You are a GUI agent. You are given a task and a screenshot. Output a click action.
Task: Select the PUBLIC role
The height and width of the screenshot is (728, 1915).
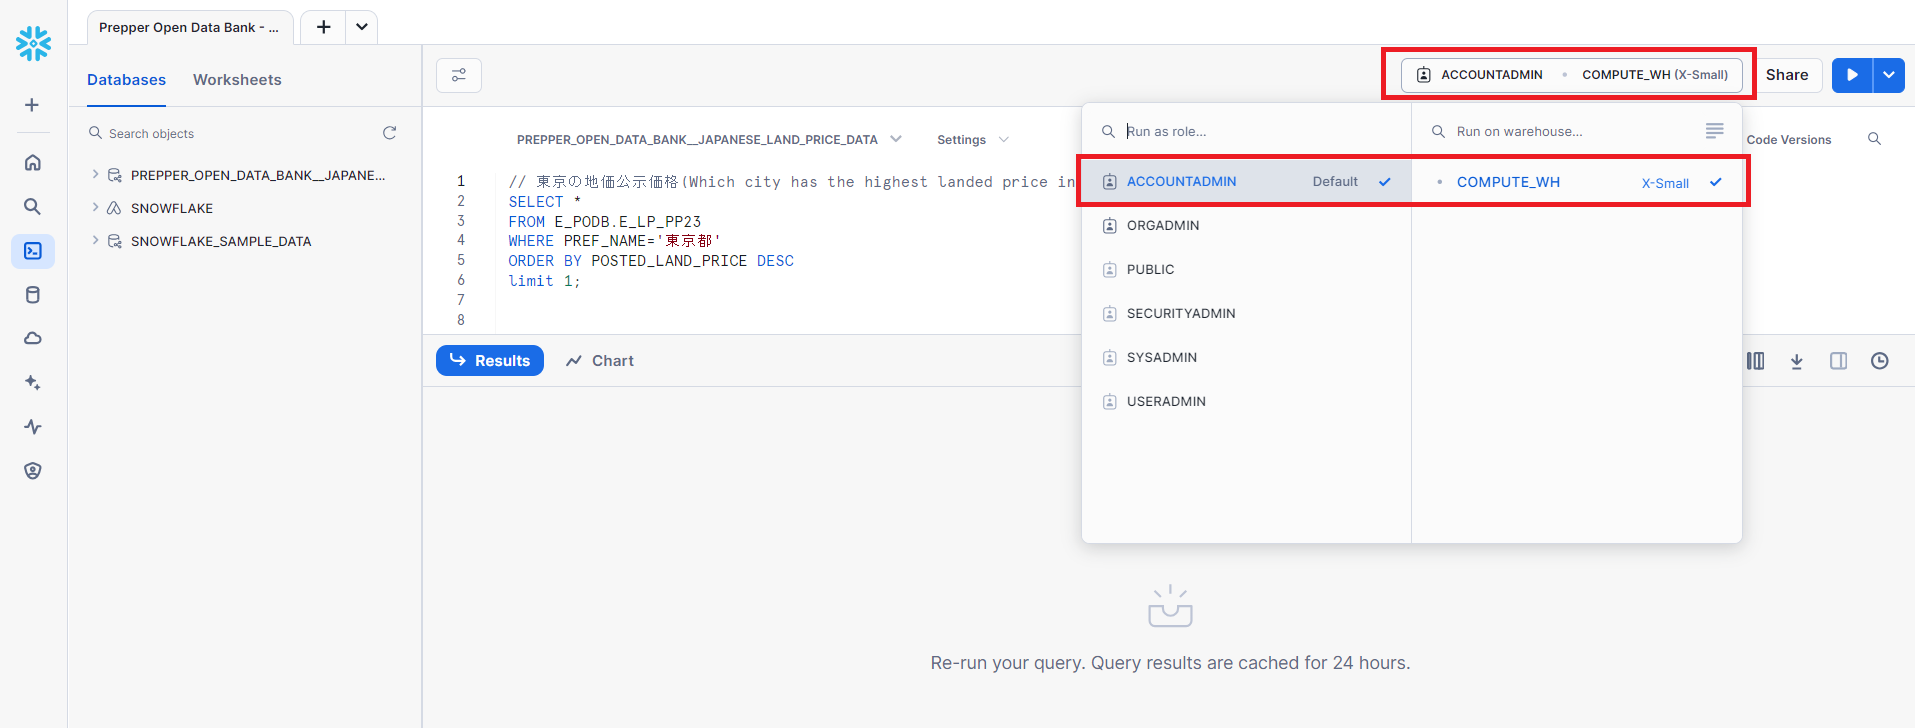[x=1246, y=270]
